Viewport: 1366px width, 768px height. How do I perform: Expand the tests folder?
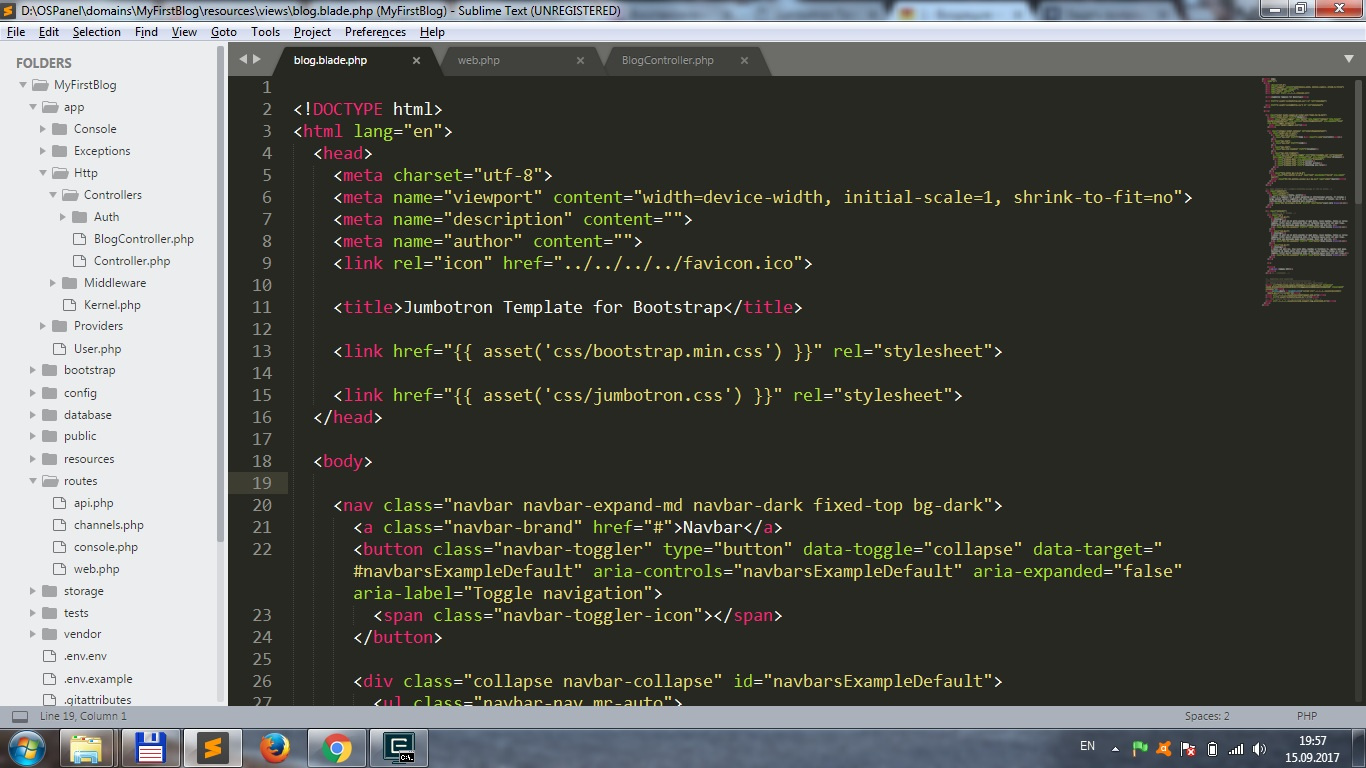[33, 613]
